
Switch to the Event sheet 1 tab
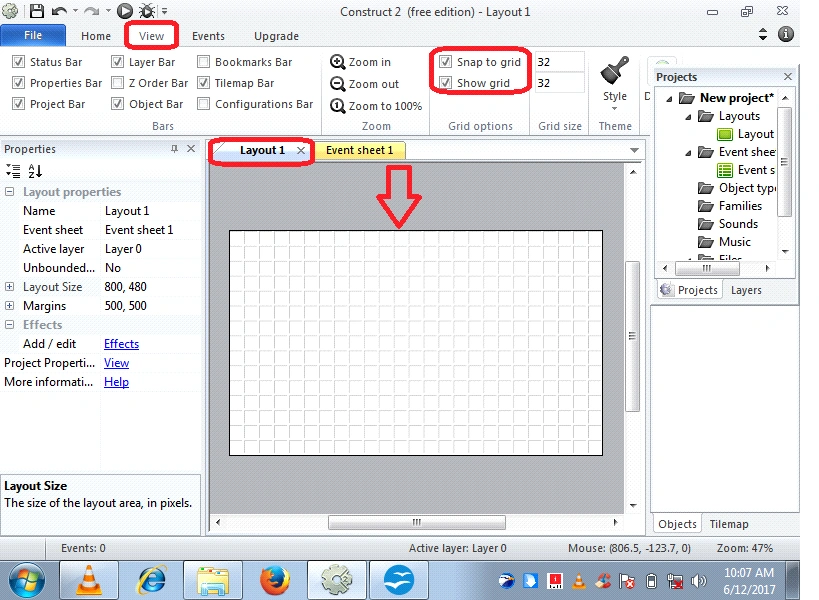click(x=359, y=150)
